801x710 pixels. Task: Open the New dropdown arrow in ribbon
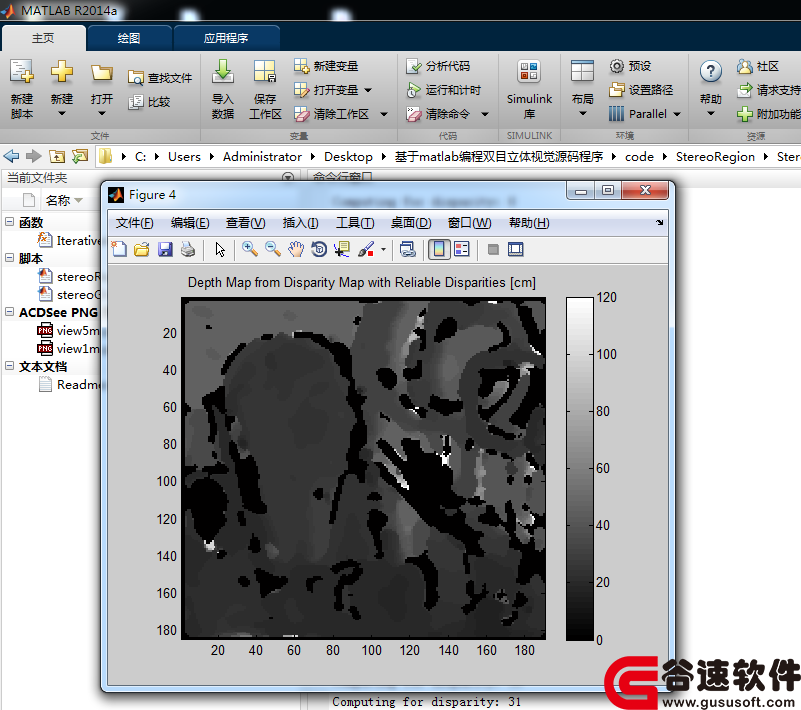pos(62,113)
